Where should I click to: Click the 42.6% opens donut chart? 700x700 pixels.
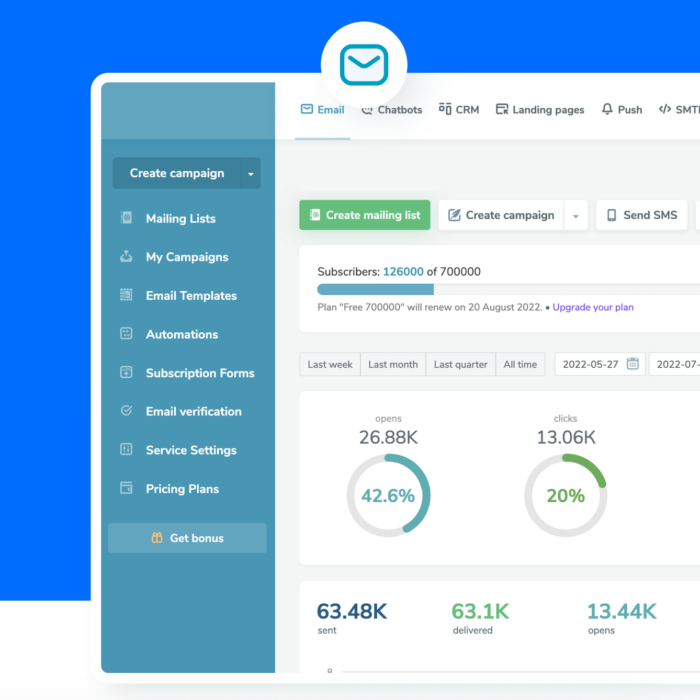point(388,495)
